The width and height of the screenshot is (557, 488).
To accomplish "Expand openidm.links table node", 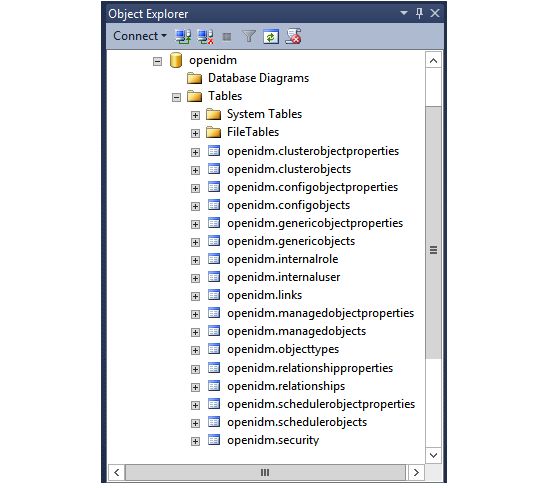I will click(195, 296).
